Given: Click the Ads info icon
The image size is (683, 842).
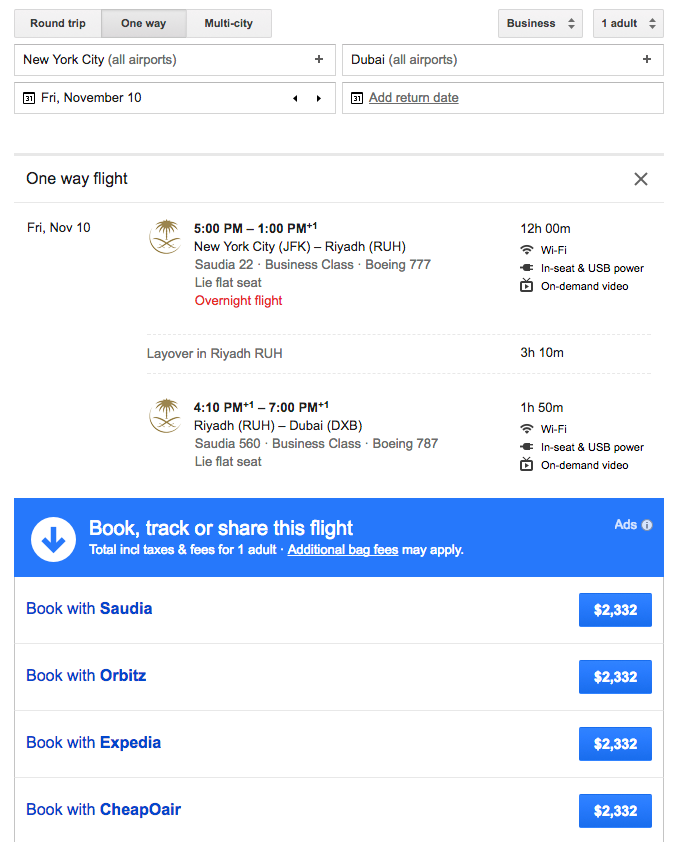Looking at the screenshot, I should point(647,525).
